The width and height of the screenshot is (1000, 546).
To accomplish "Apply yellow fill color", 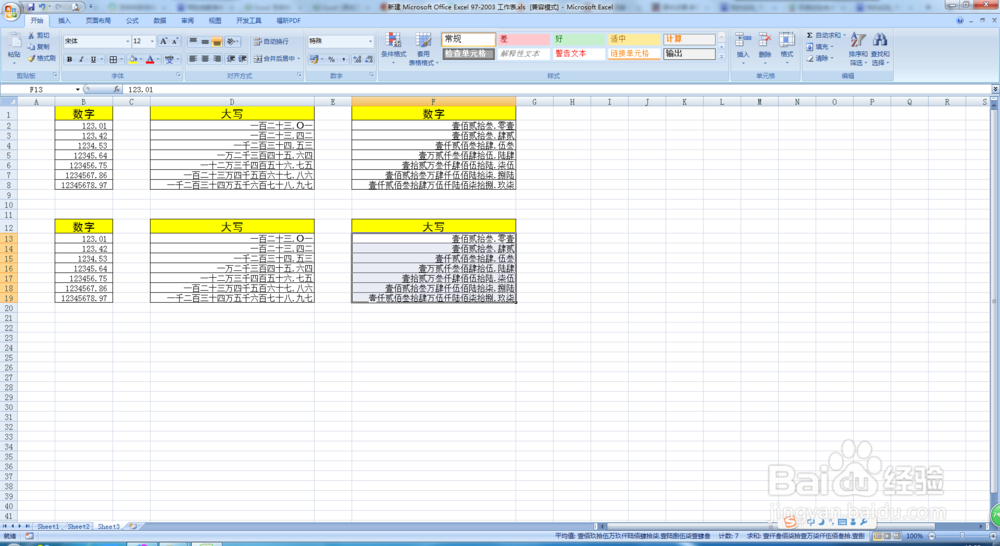I will tap(133, 59).
